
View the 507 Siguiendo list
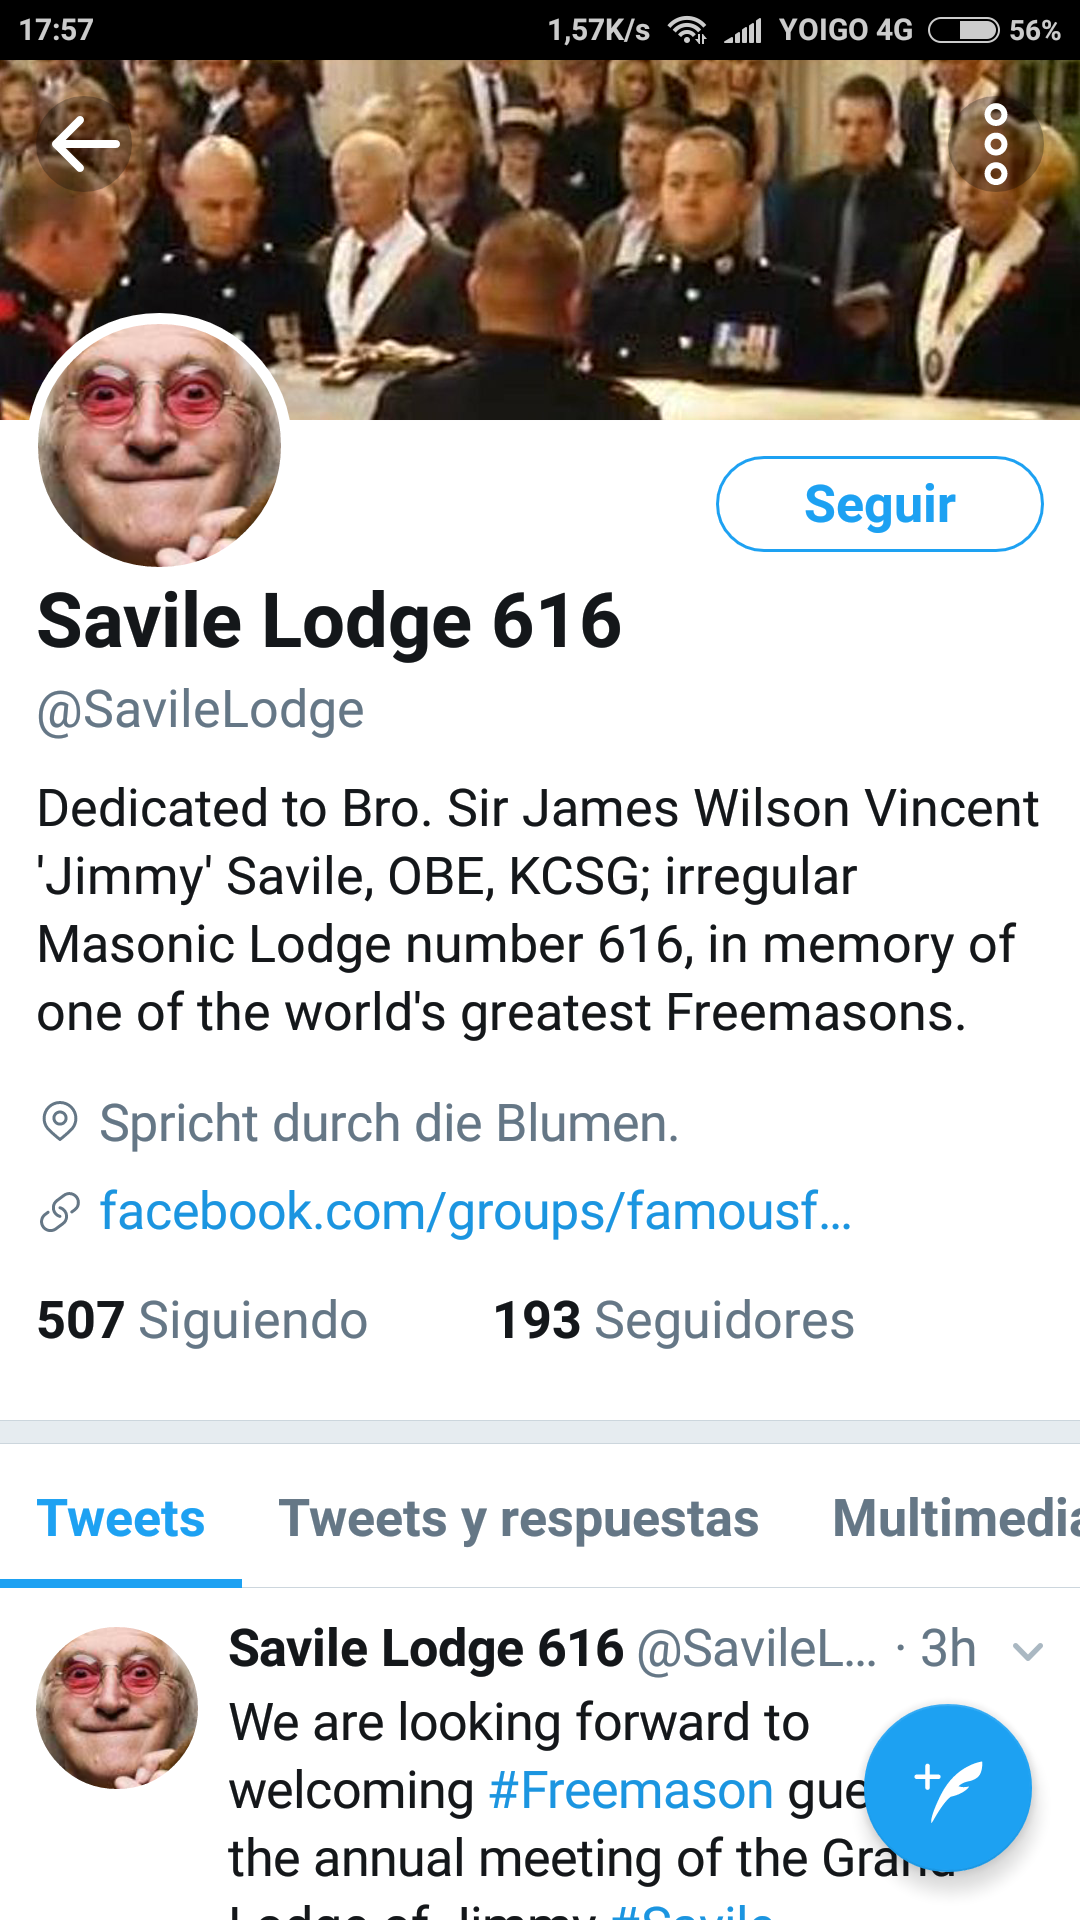pos(202,1320)
